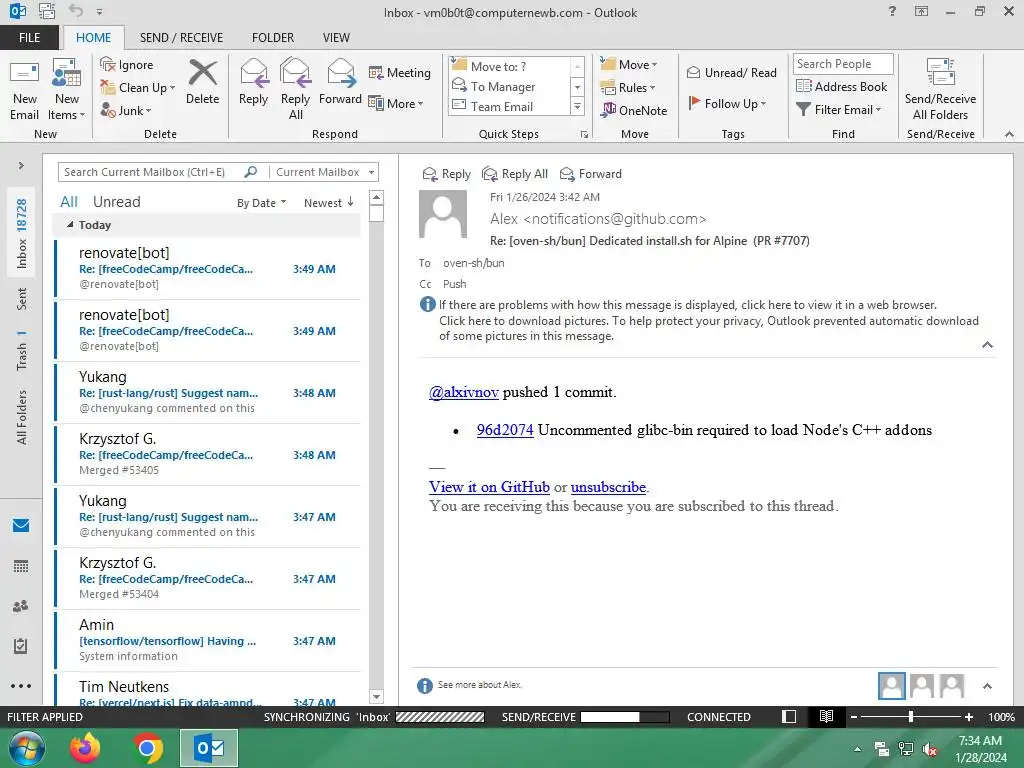Collapse the ribbon
1024x768 pixels.
[x=1009, y=134]
